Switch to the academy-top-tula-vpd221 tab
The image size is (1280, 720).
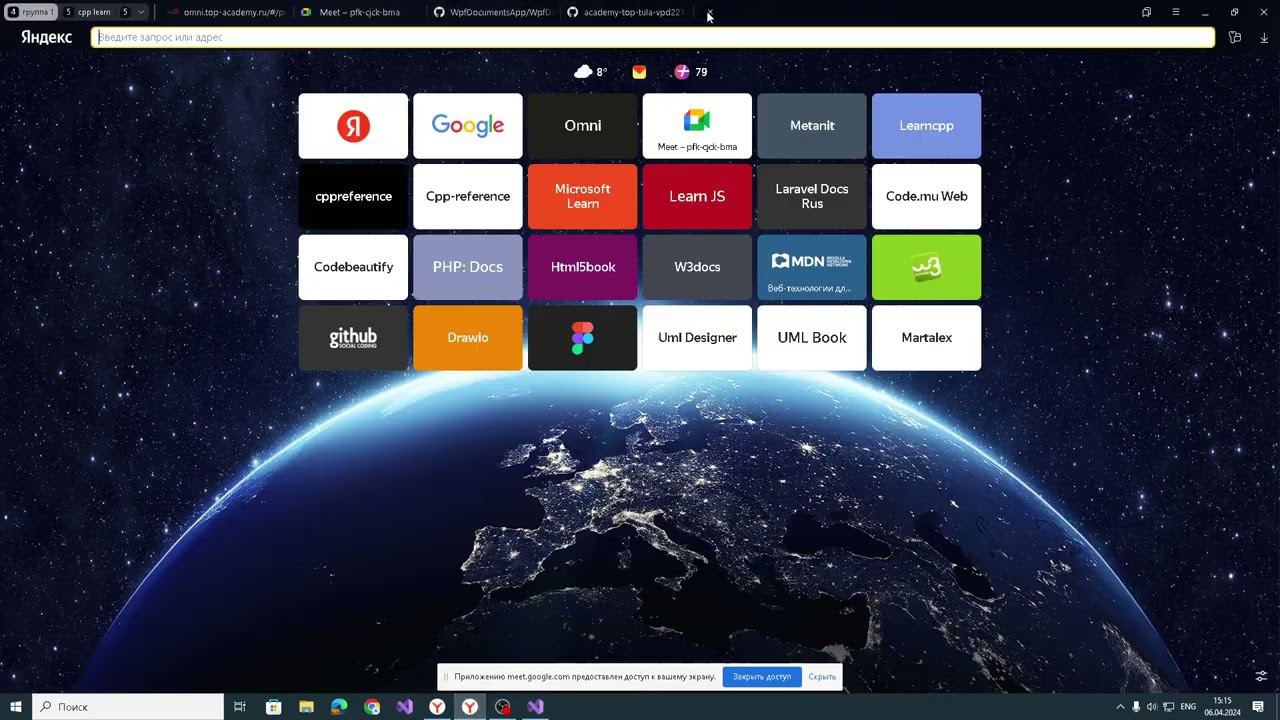coord(625,12)
